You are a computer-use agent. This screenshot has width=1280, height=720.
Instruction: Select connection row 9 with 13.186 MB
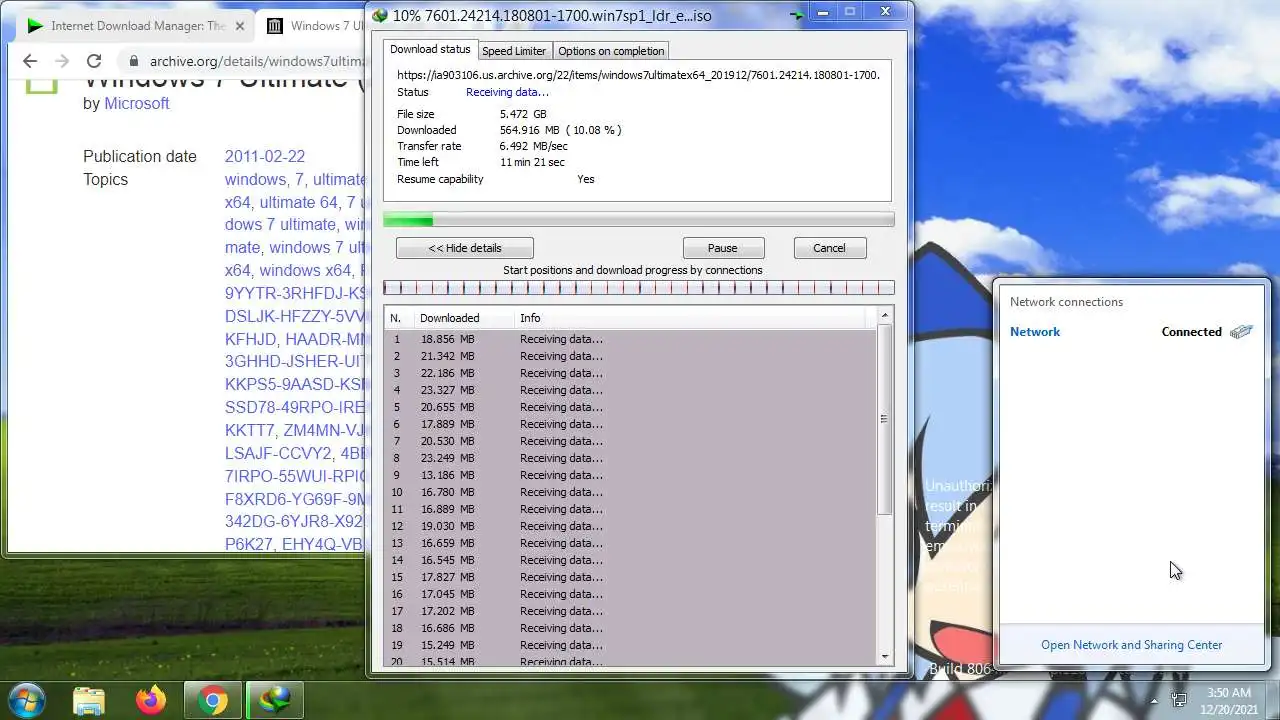click(x=631, y=475)
